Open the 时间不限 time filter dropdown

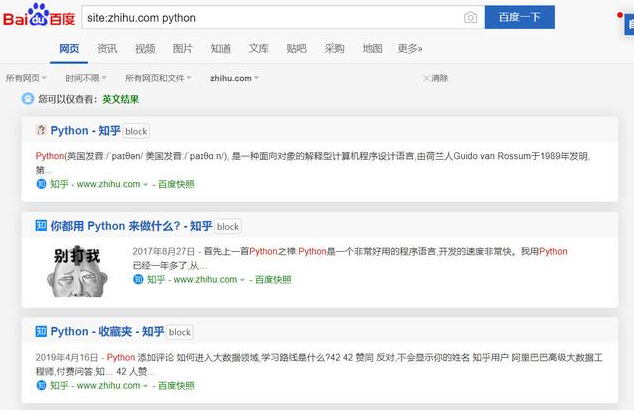point(86,78)
